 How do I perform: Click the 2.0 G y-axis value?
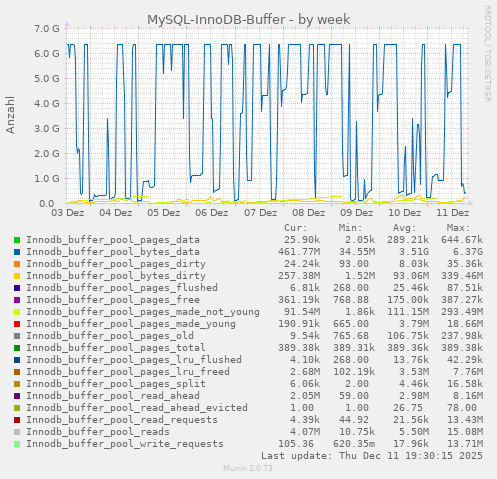coord(47,153)
